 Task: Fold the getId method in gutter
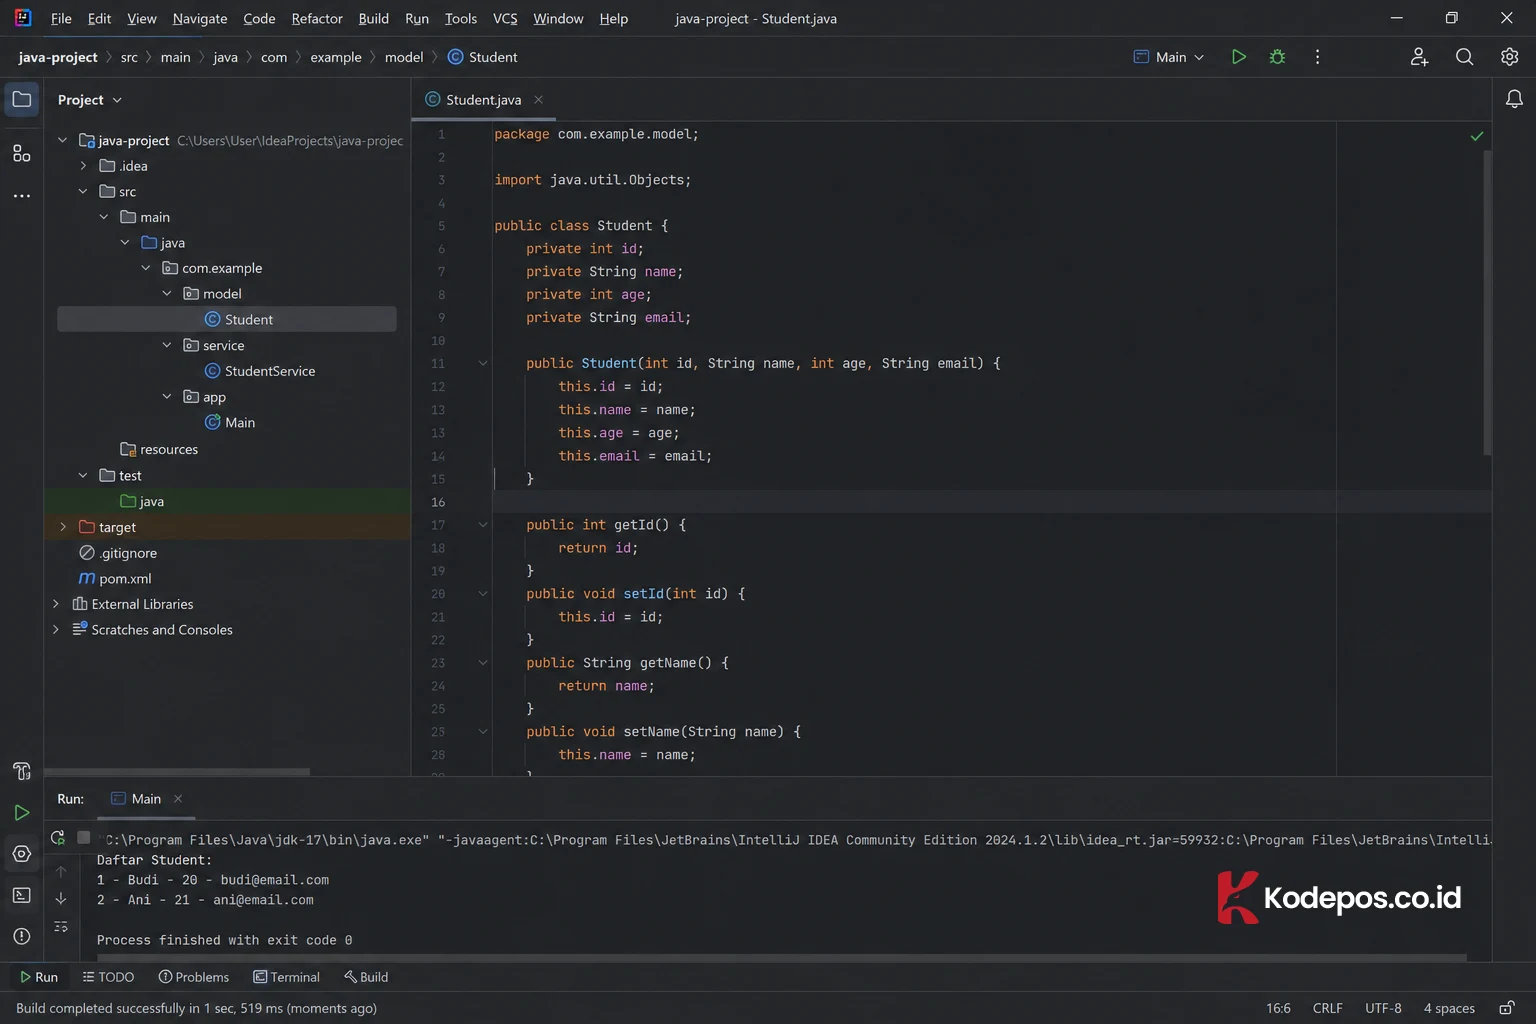click(482, 525)
